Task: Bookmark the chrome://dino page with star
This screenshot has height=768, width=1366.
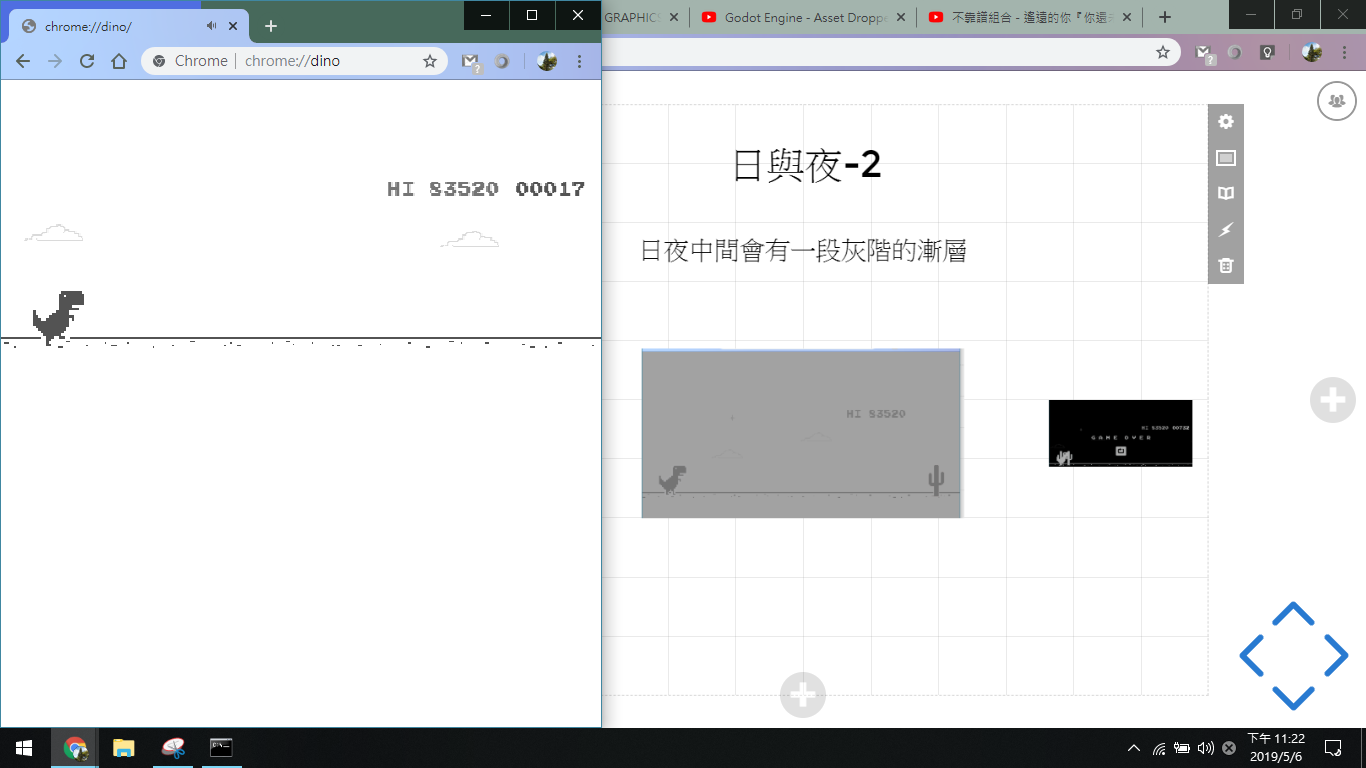Action: coord(430,61)
